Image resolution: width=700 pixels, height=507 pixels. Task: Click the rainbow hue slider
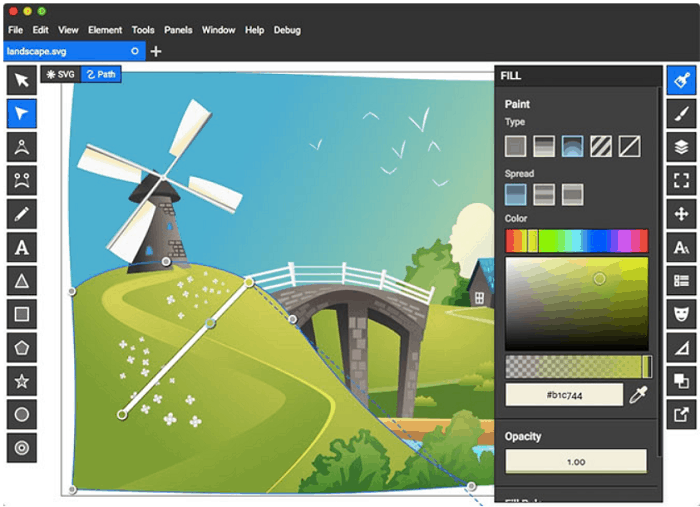tap(576, 241)
